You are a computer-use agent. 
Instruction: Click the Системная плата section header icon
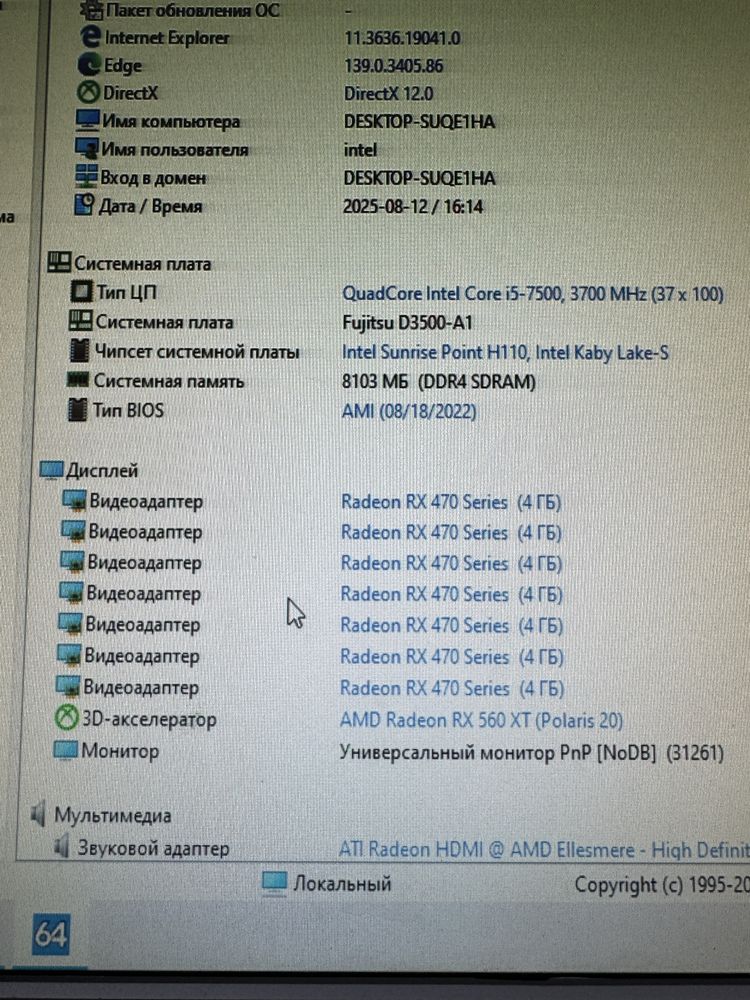pos(59,262)
